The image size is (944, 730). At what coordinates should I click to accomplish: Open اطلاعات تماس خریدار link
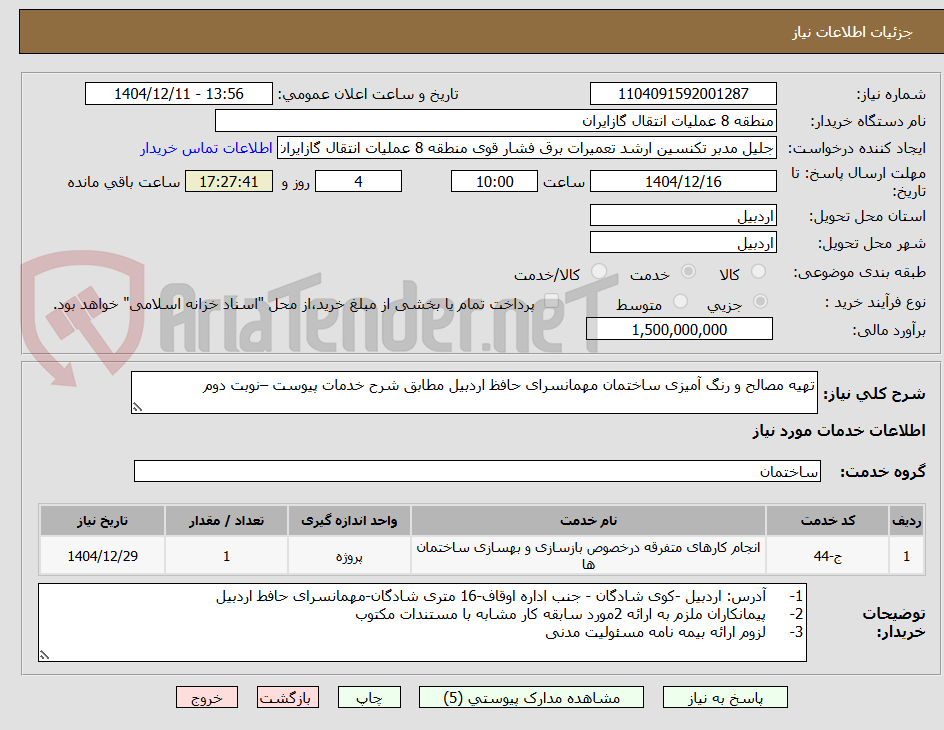click(x=206, y=149)
